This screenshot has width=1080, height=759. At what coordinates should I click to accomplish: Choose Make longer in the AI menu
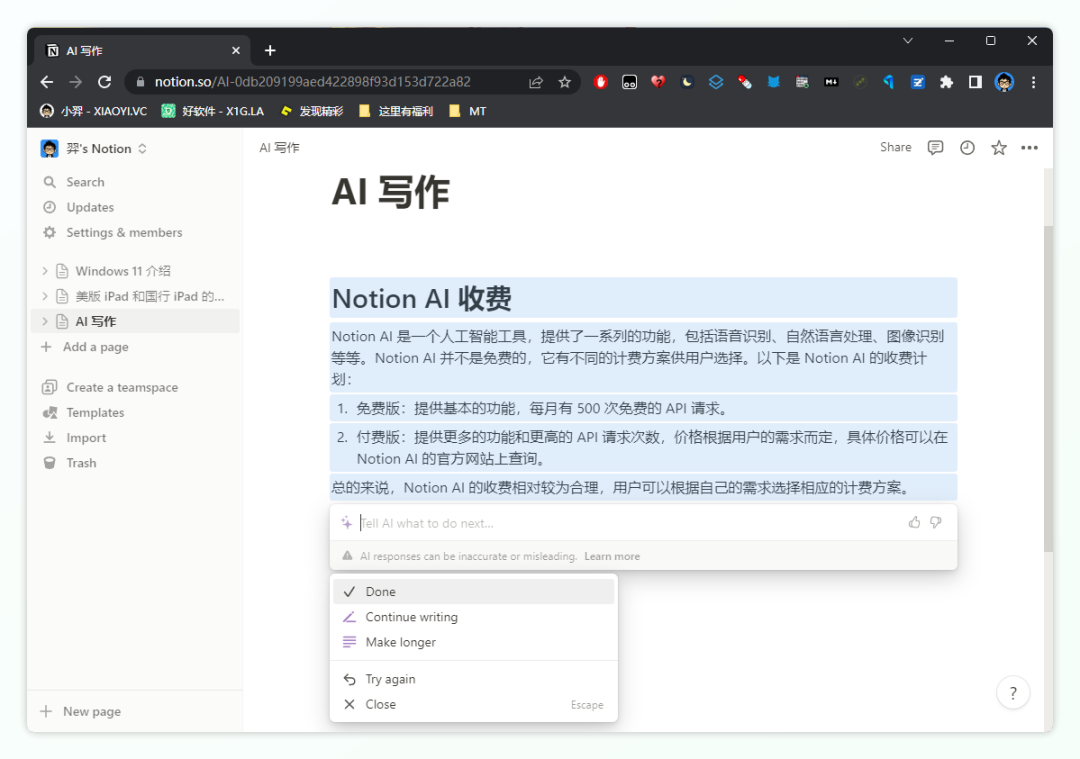coord(400,642)
